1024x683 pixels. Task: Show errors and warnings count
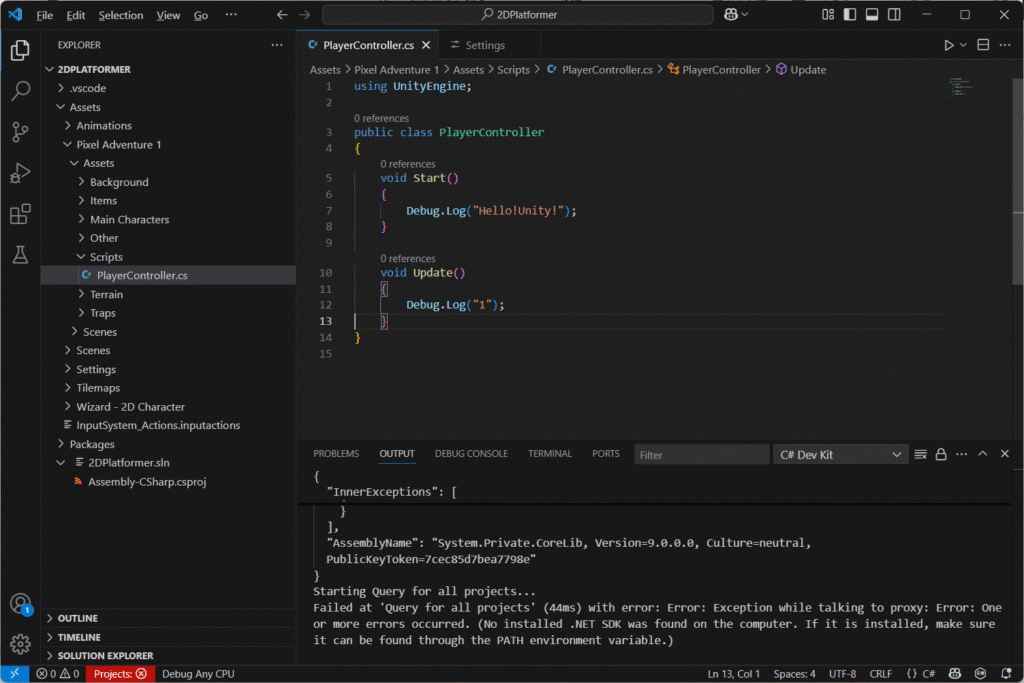tap(57, 673)
